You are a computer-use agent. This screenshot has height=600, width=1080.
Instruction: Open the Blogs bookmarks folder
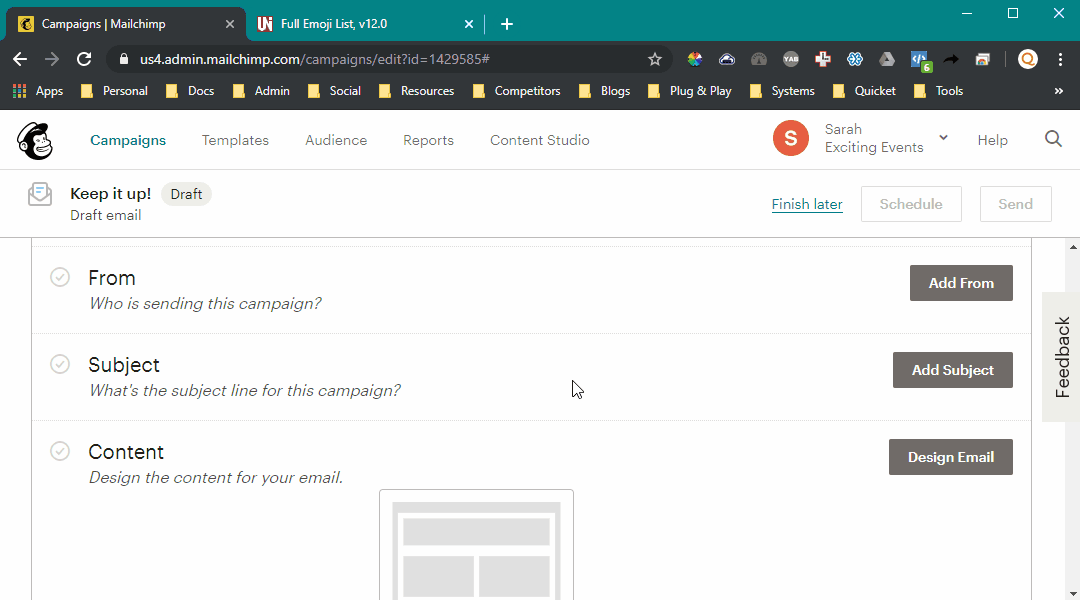(x=604, y=91)
